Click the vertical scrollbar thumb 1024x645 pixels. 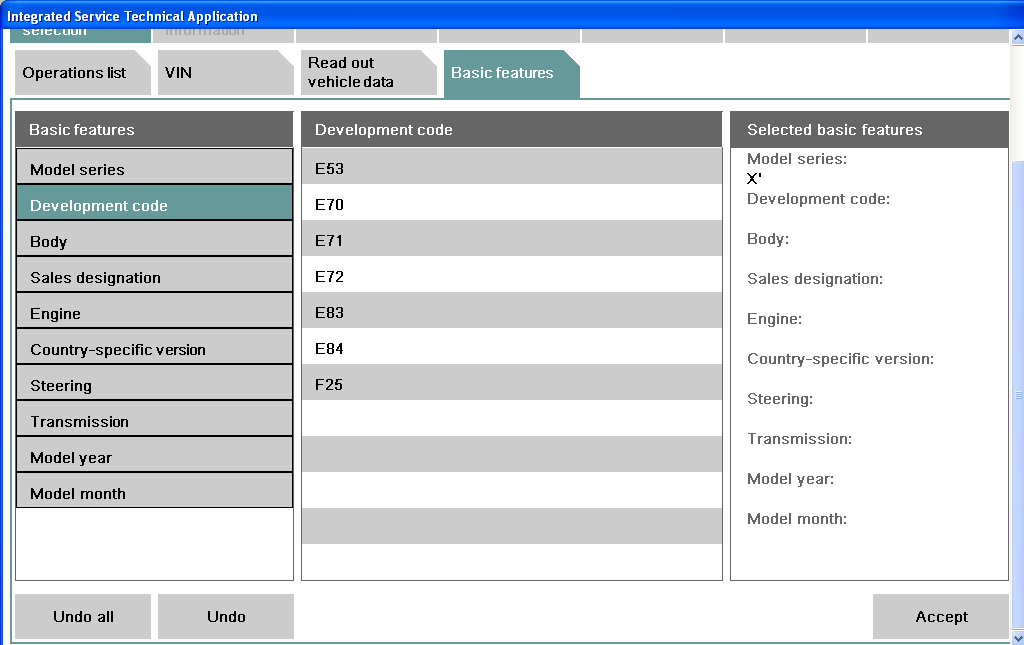point(1017,395)
